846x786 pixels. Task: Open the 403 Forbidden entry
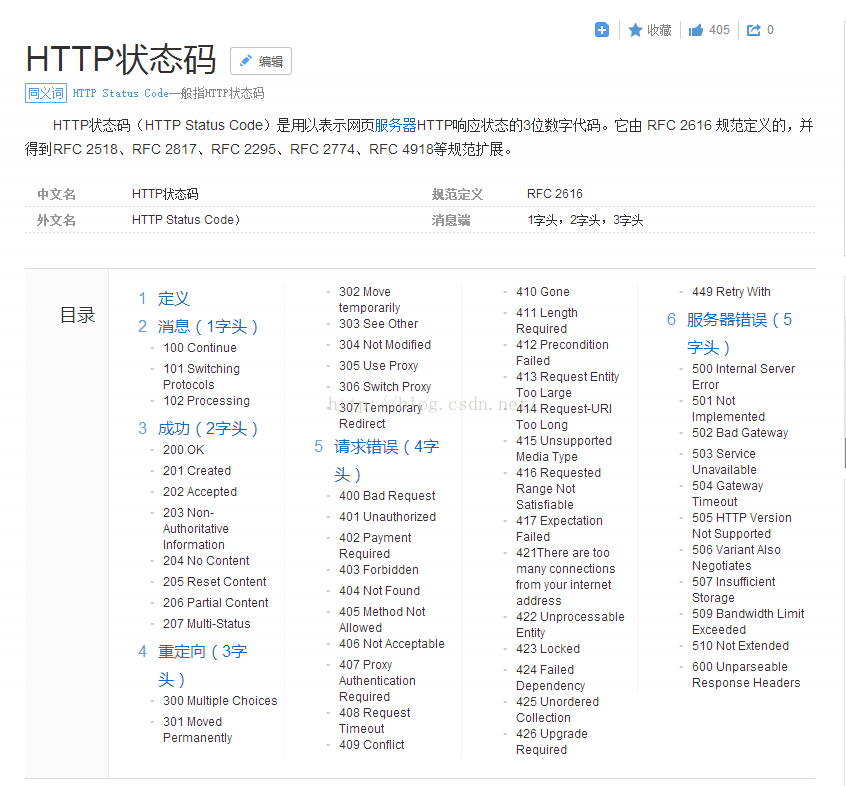click(x=379, y=570)
